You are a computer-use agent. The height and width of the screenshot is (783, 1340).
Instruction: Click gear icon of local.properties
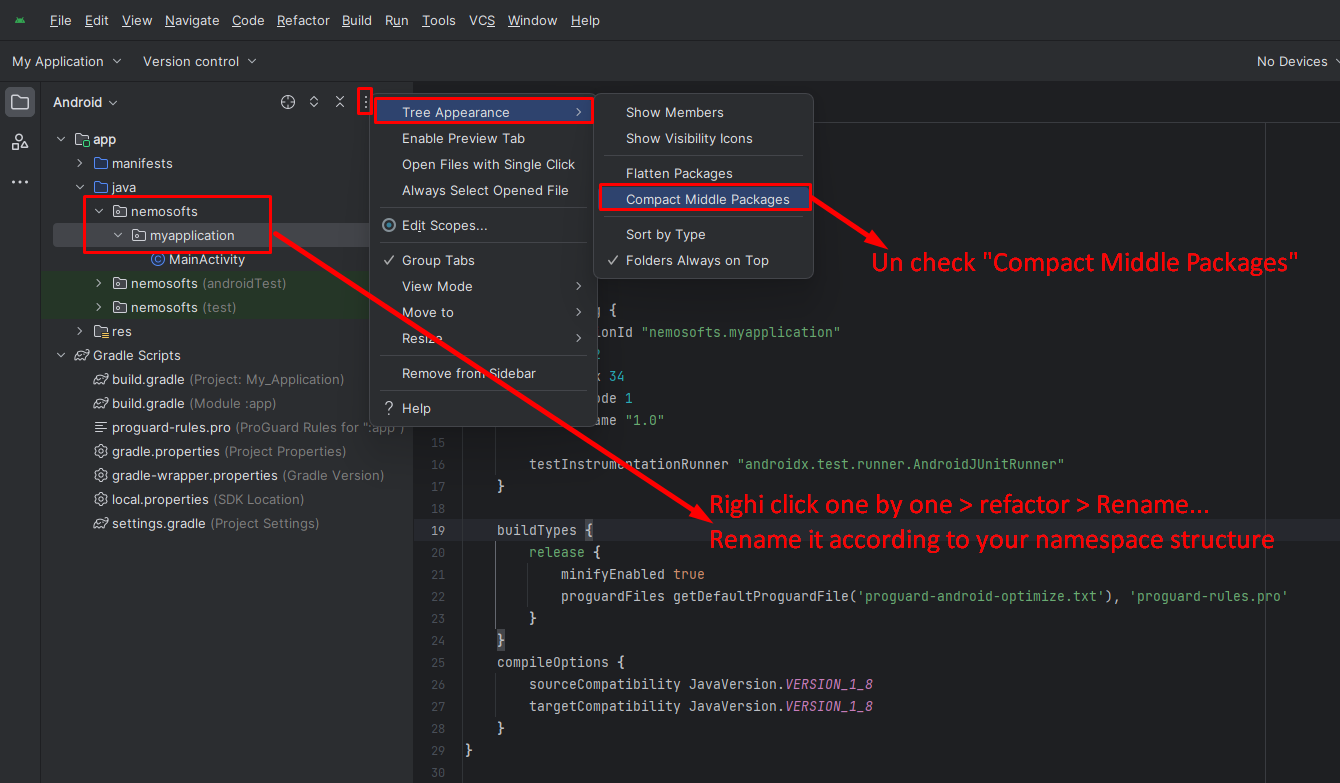coord(101,499)
